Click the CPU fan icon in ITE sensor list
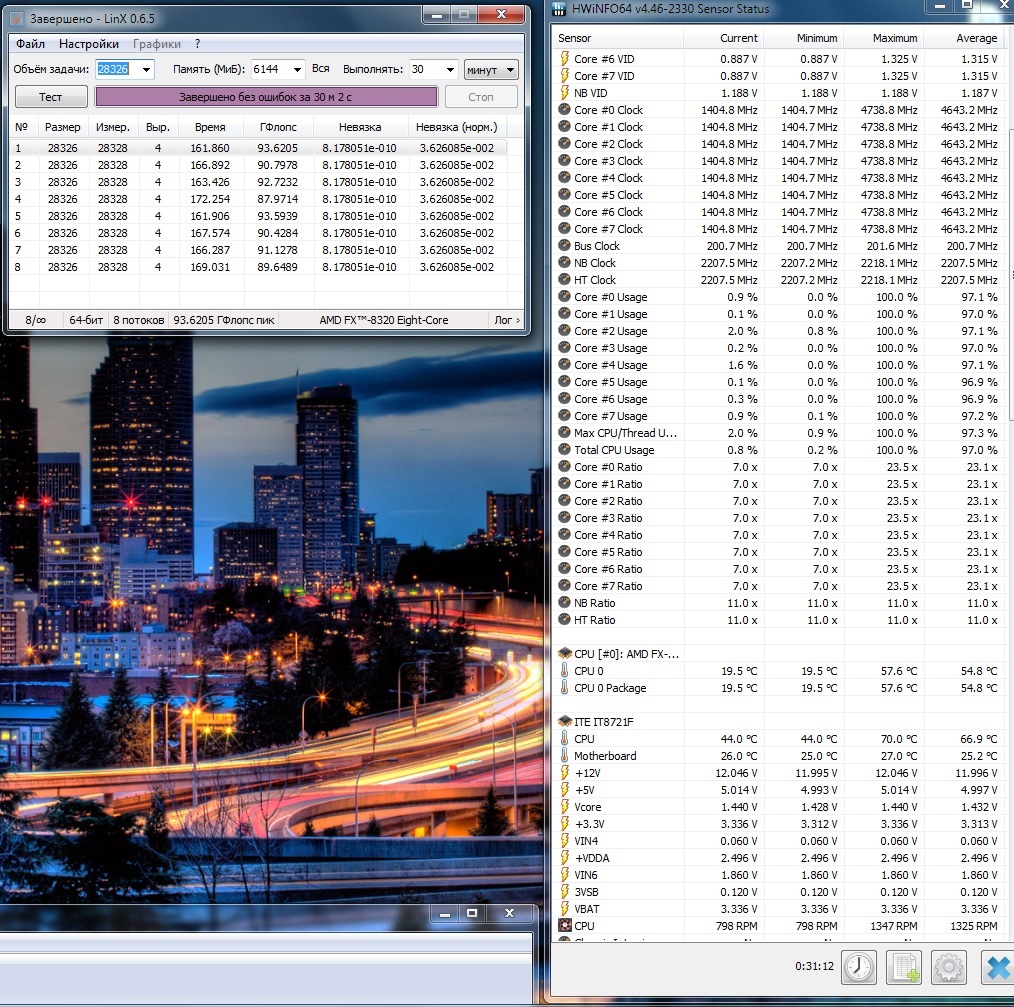 tap(565, 926)
